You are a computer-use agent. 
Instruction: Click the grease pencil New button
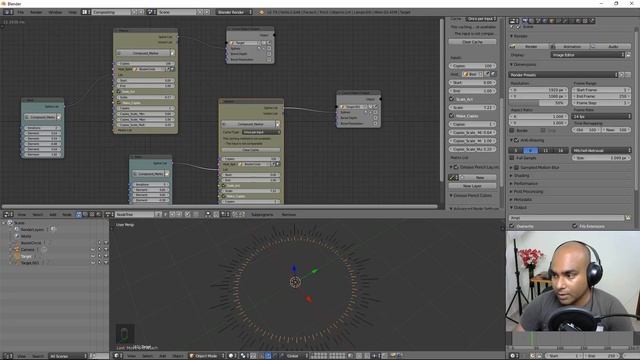coord(480,178)
